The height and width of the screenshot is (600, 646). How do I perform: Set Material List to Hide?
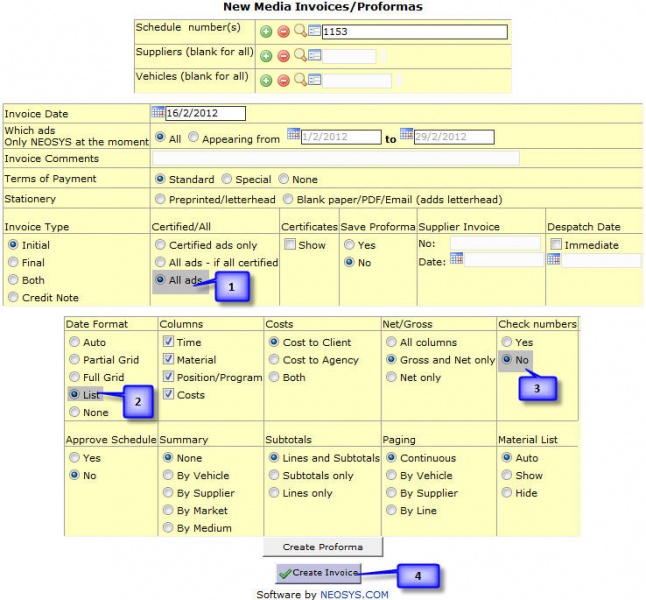coord(507,492)
